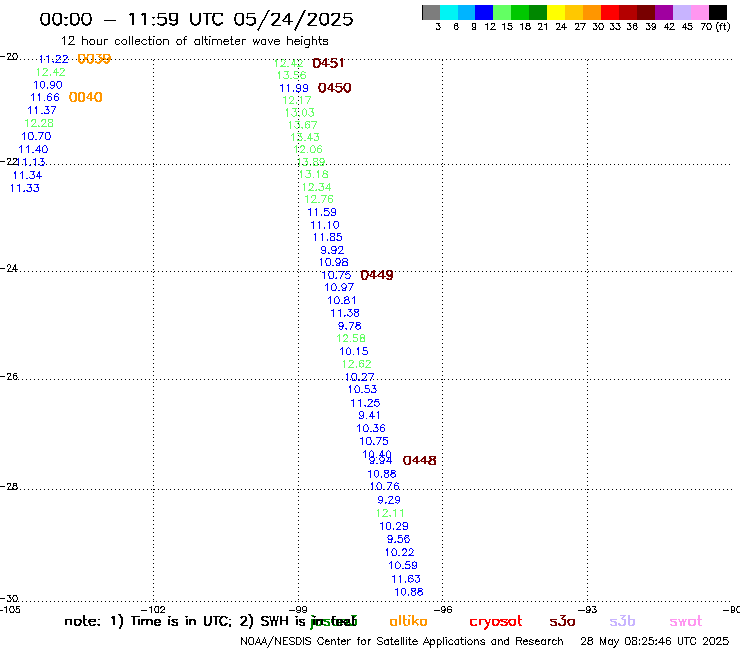This screenshot has height=650, width=740.
Task: Click the green 12.17 wave height value
Action: 297,100
